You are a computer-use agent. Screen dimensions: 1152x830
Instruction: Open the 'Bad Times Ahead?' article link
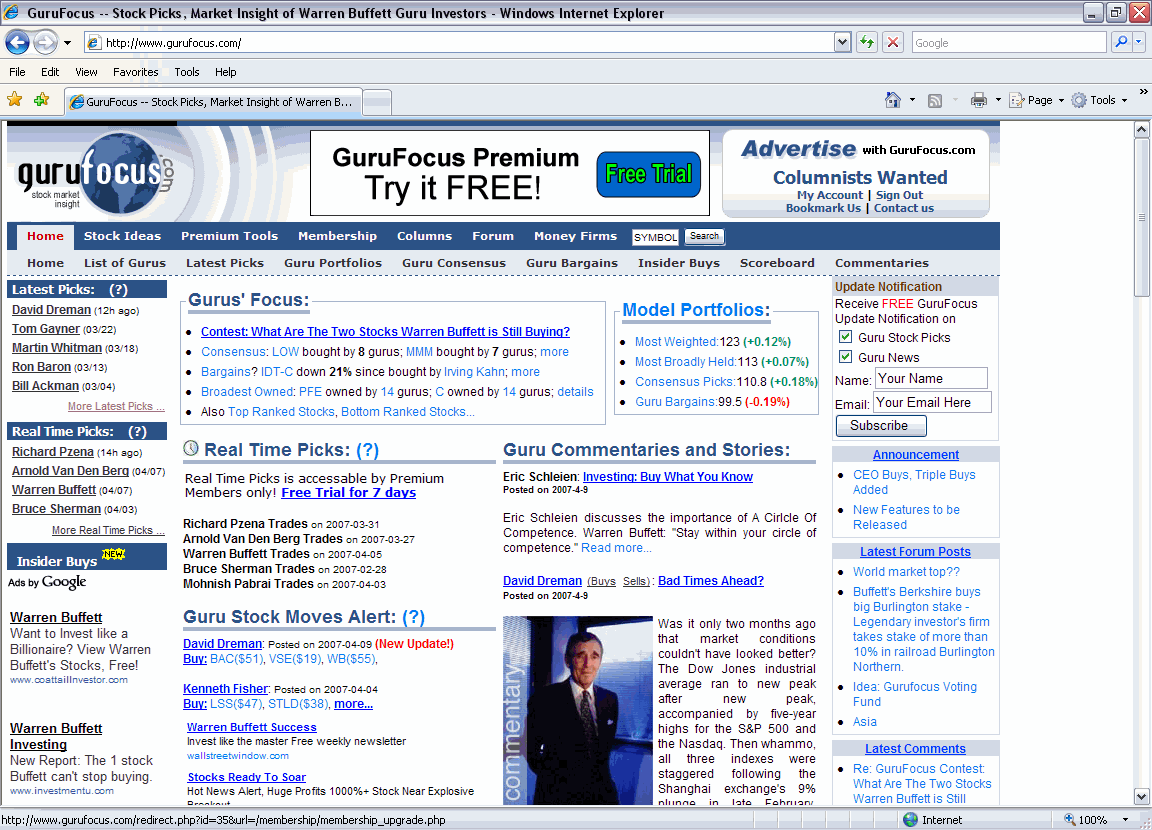710,581
